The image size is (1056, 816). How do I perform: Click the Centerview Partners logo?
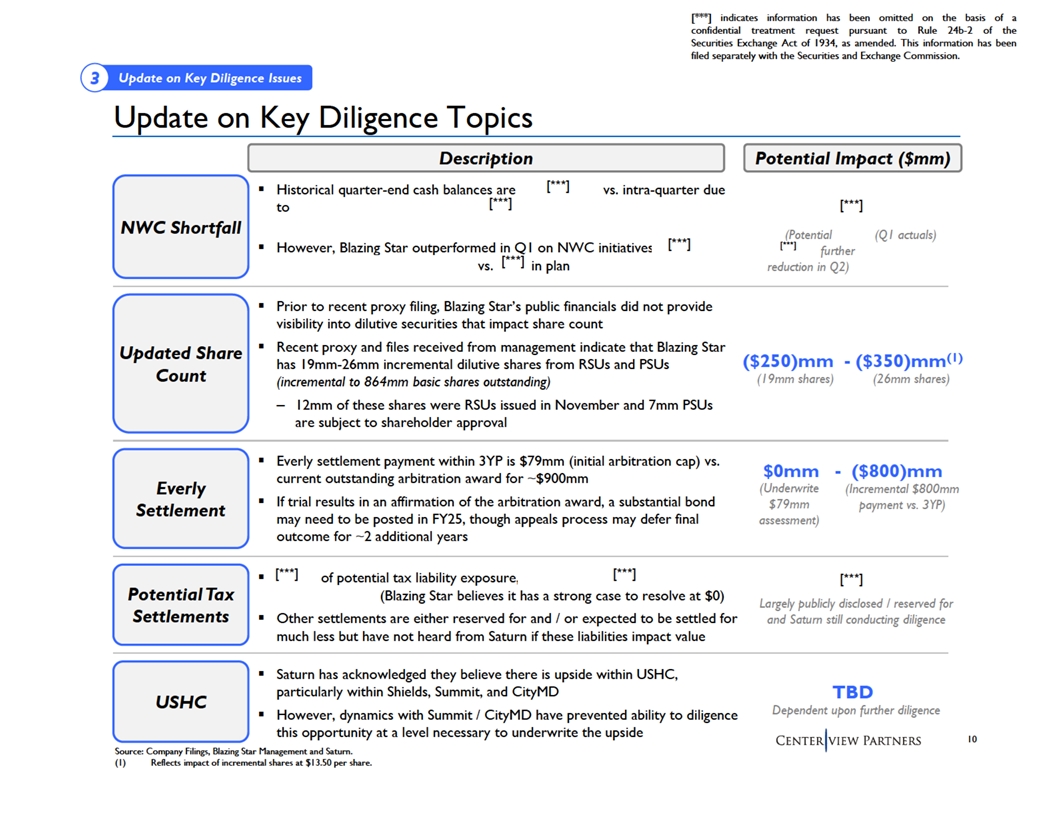point(848,741)
